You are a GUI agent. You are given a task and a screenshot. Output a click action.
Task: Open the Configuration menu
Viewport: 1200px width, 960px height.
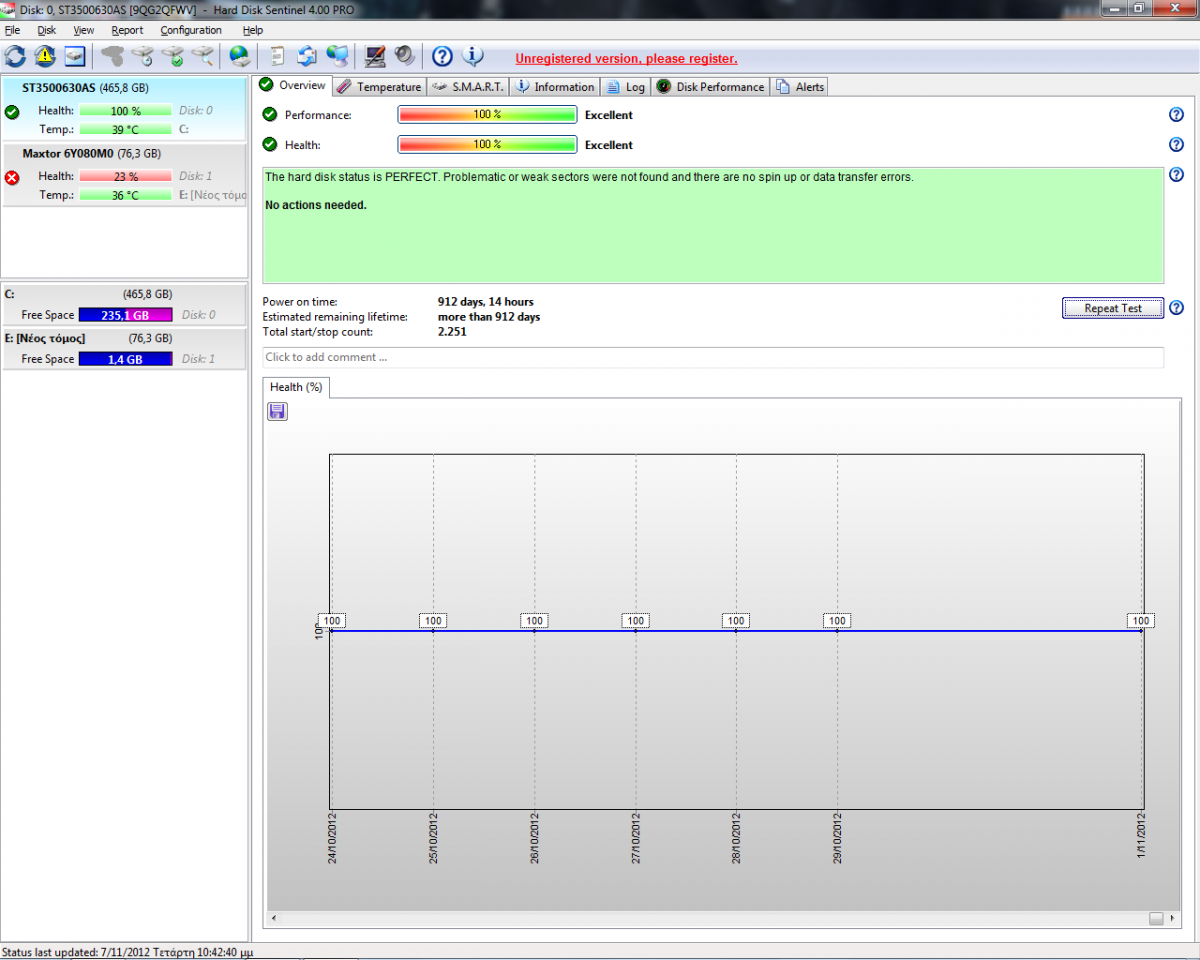click(191, 30)
